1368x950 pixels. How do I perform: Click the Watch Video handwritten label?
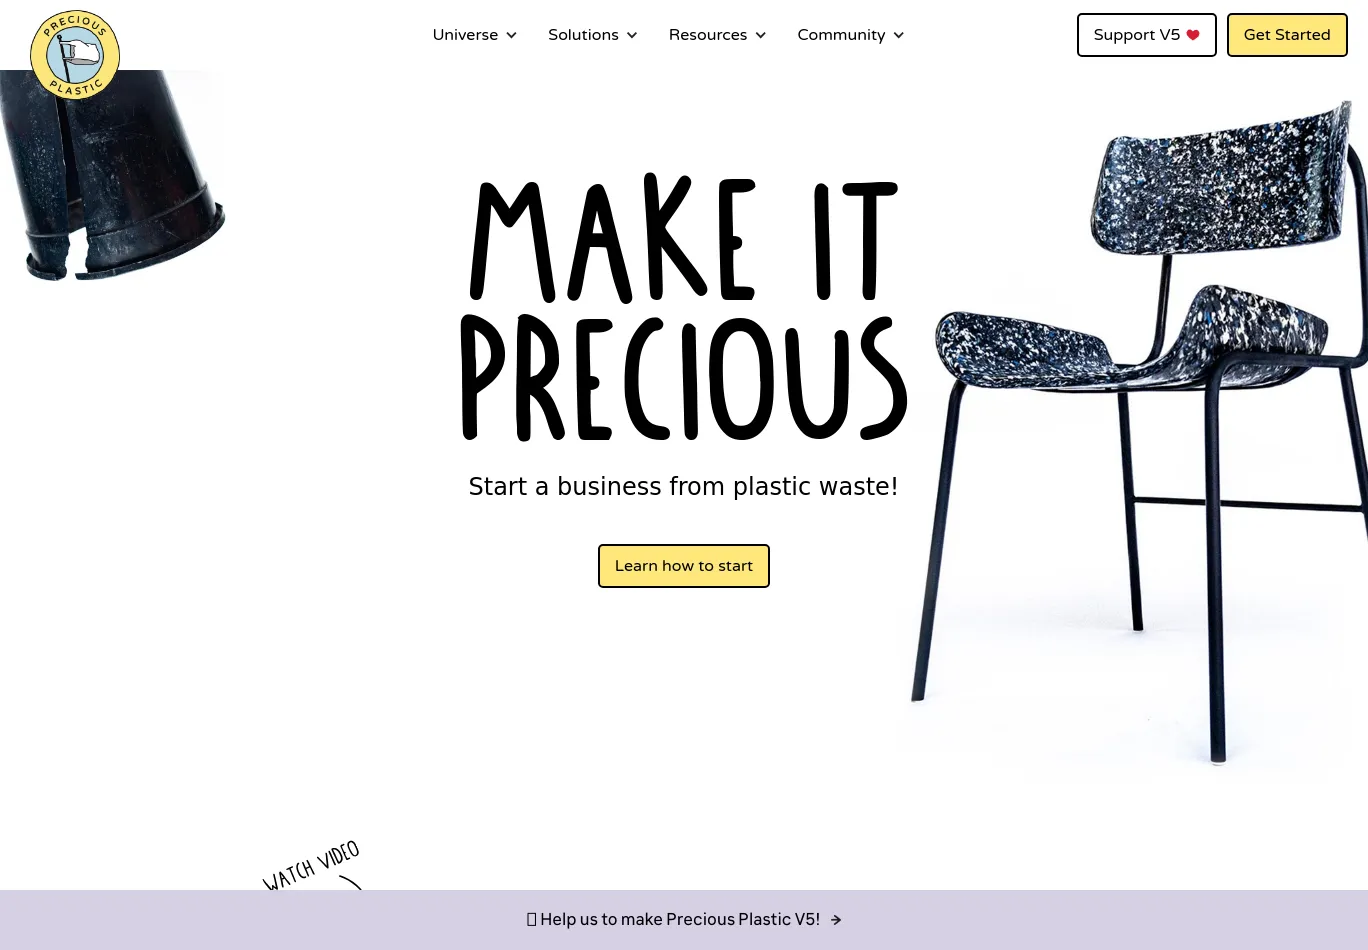click(x=311, y=867)
